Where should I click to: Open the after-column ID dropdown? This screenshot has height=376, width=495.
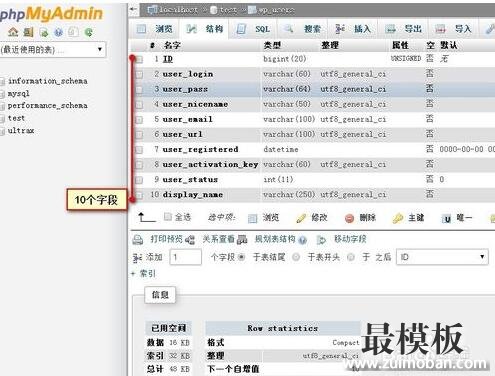click(x=442, y=257)
